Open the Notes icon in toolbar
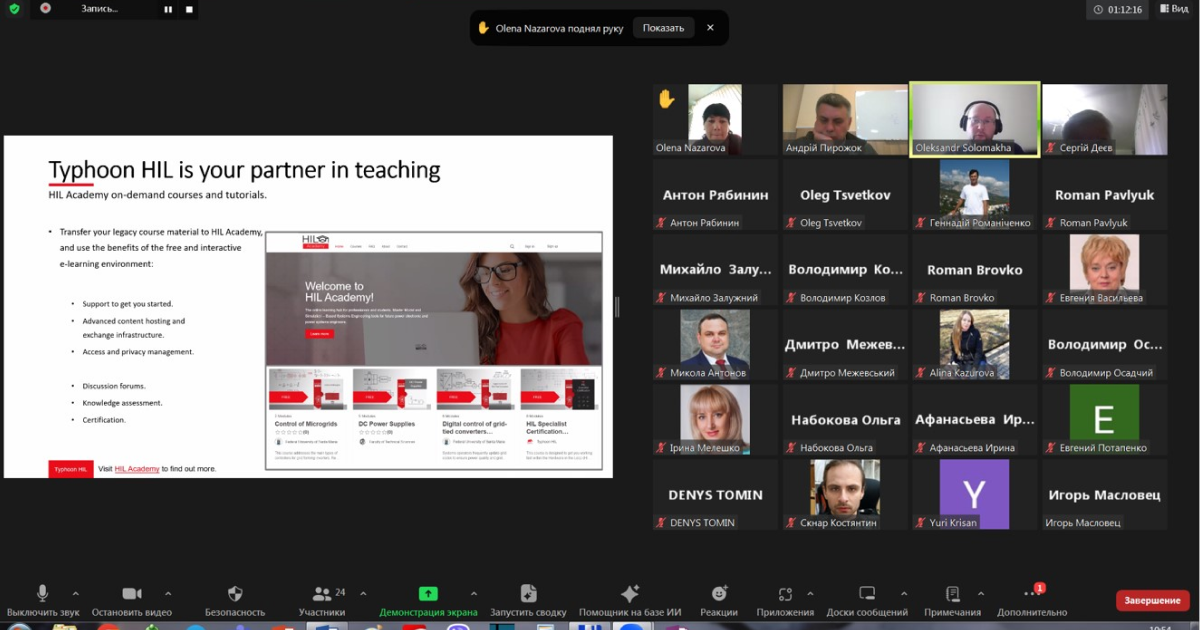 952,594
